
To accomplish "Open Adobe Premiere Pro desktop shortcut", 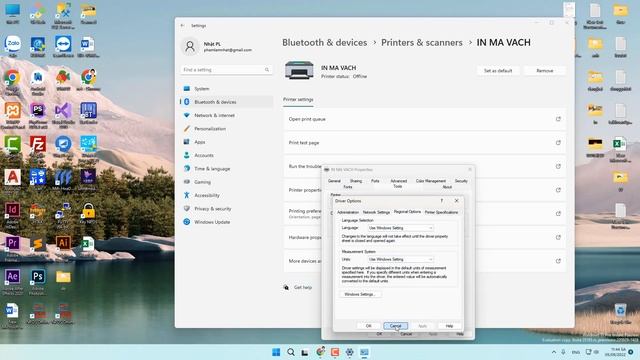I will (x=13, y=246).
